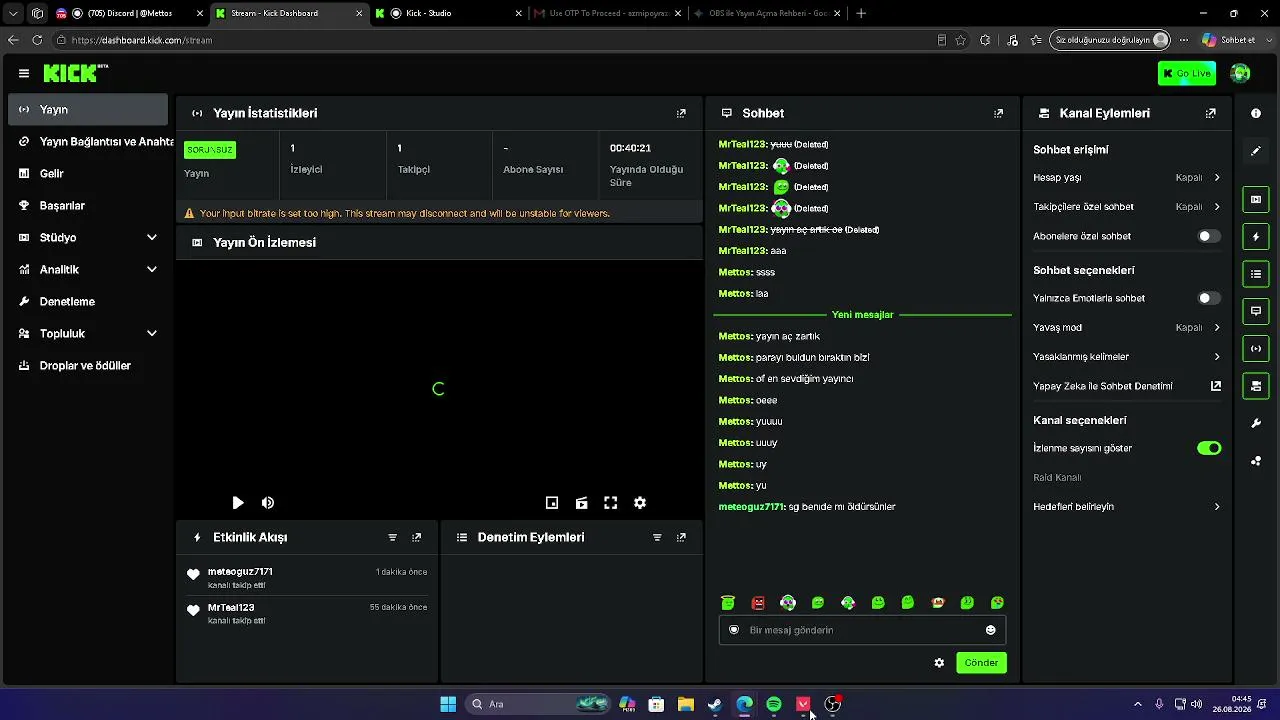Open Spotify from the taskbar
Viewport: 1280px width, 720px height.
(774, 704)
